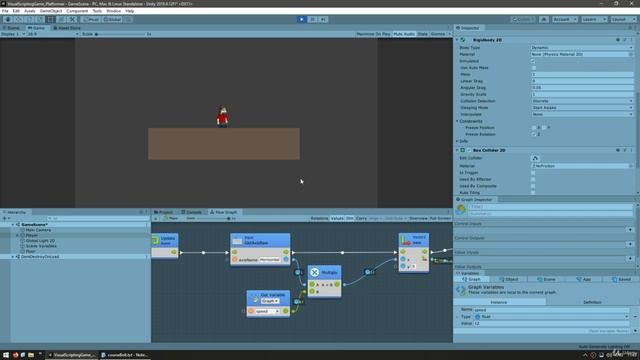Switch to the Scene variables tab
The image size is (640, 360).
(x=546, y=280)
